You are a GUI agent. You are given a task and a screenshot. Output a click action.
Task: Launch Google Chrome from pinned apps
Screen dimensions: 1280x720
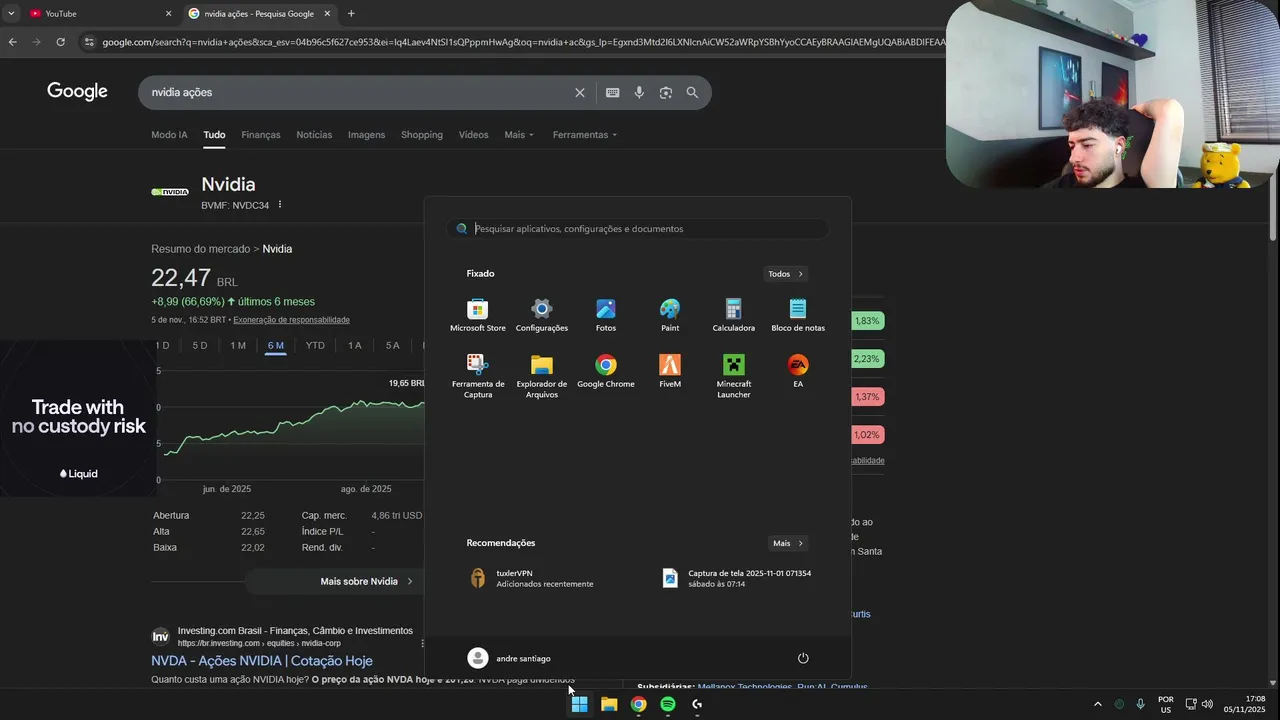pyautogui.click(x=606, y=371)
